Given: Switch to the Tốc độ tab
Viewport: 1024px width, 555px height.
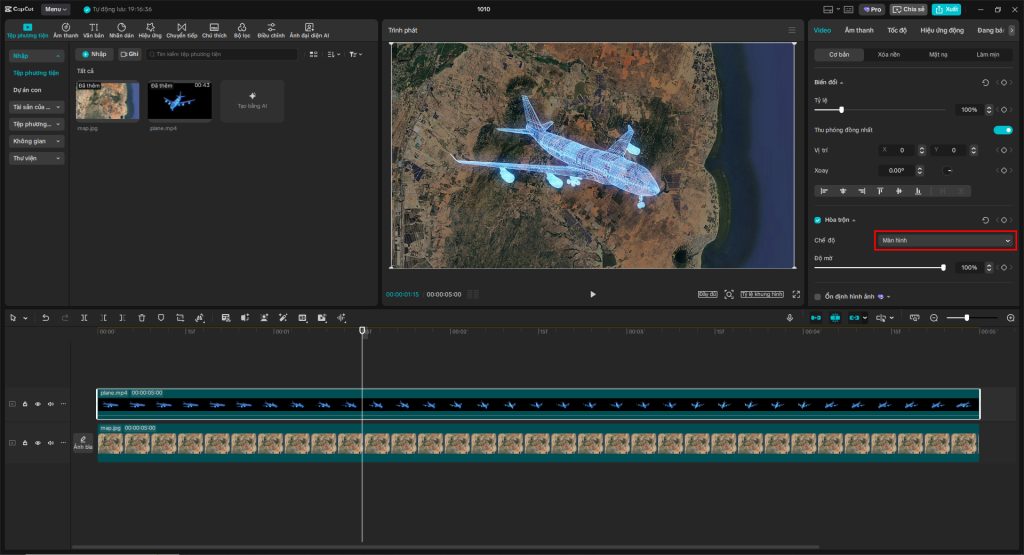Looking at the screenshot, I should click(x=896, y=30).
